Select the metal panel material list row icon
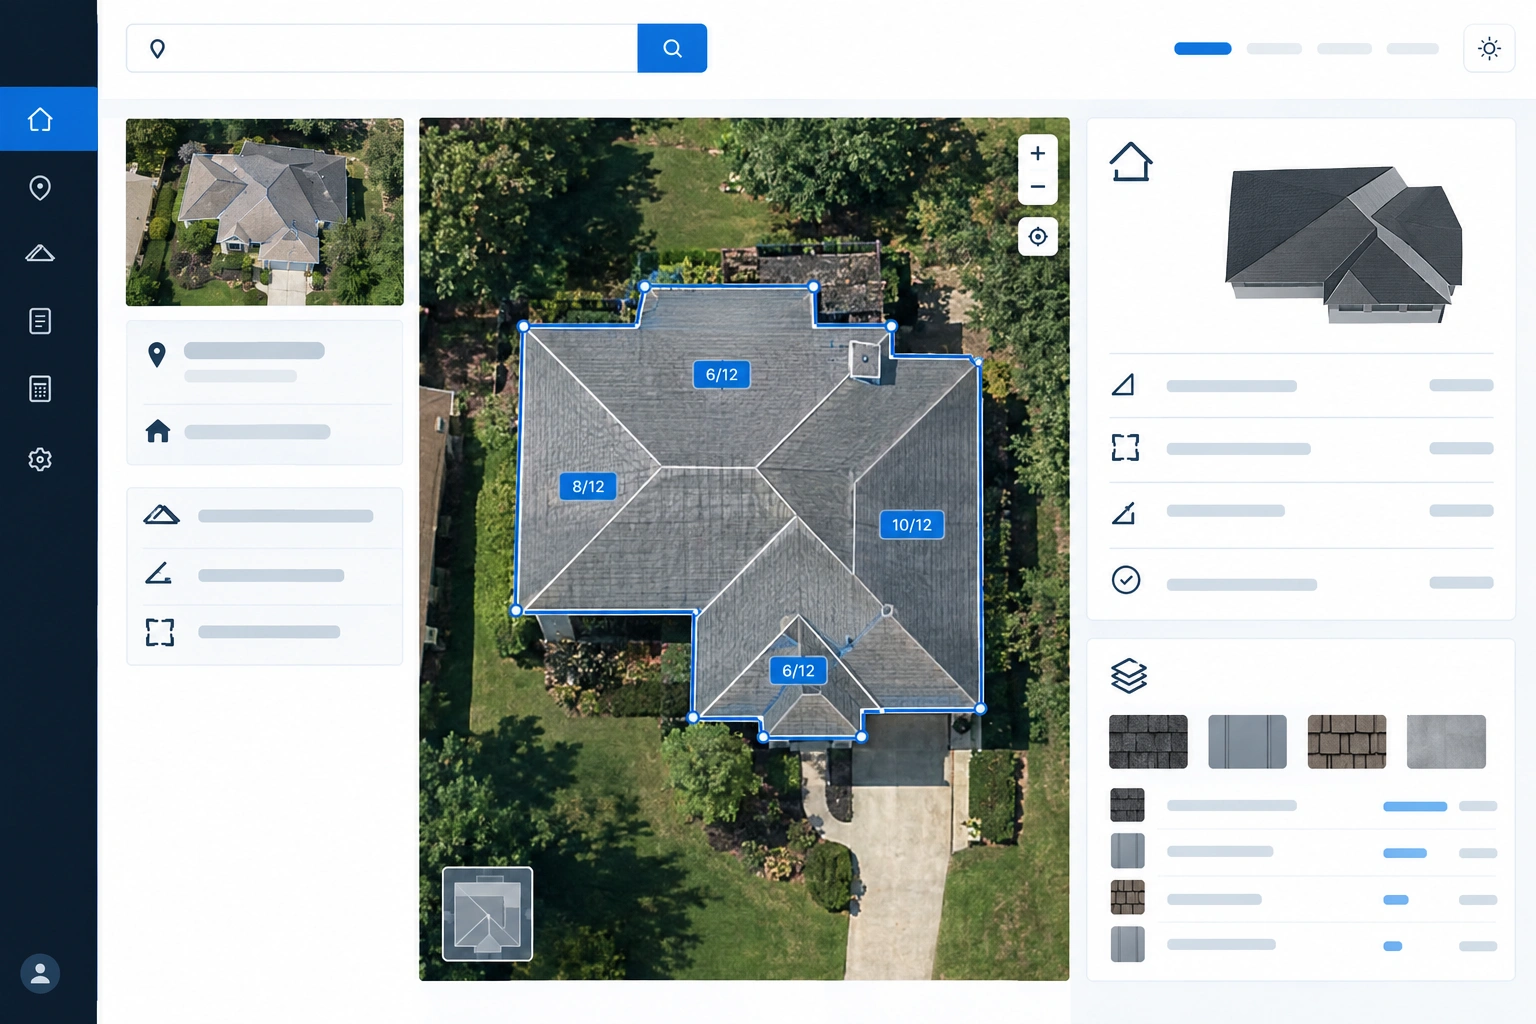 click(x=1127, y=851)
